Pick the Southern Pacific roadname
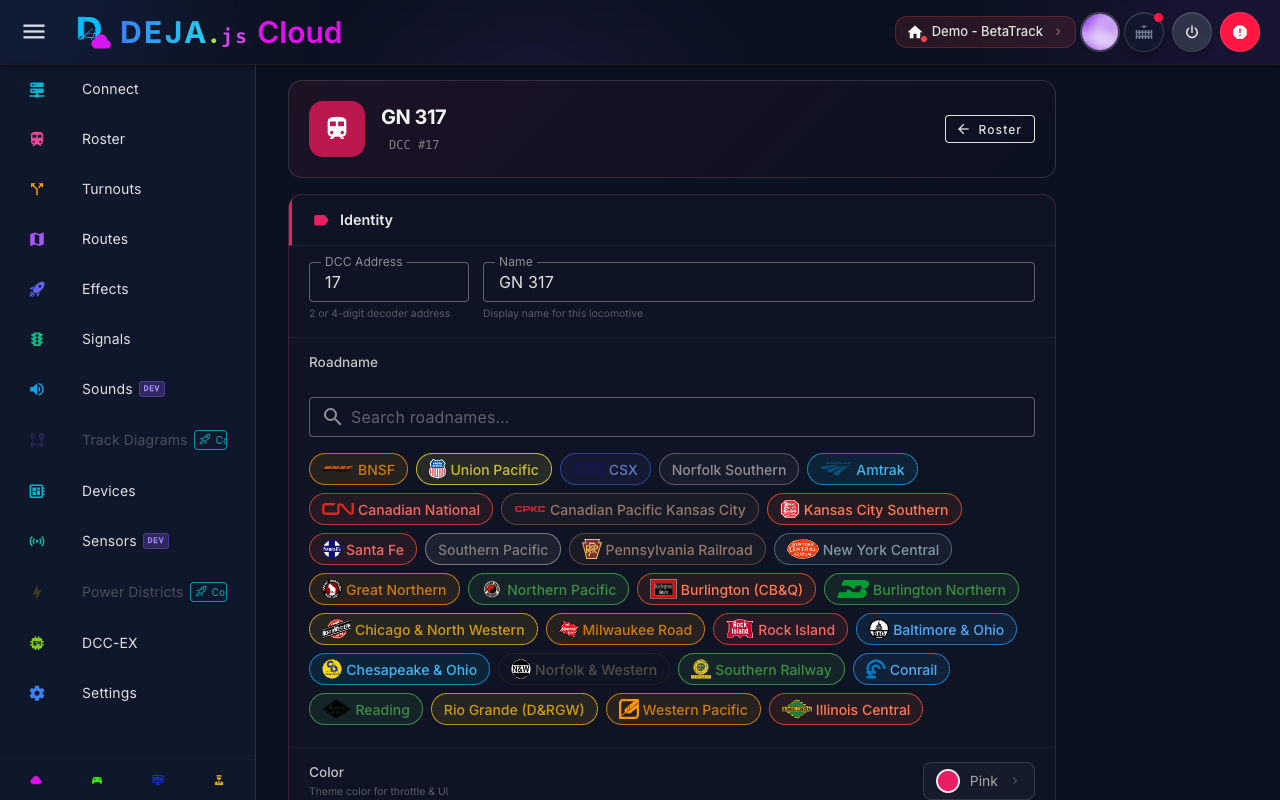 click(x=493, y=550)
